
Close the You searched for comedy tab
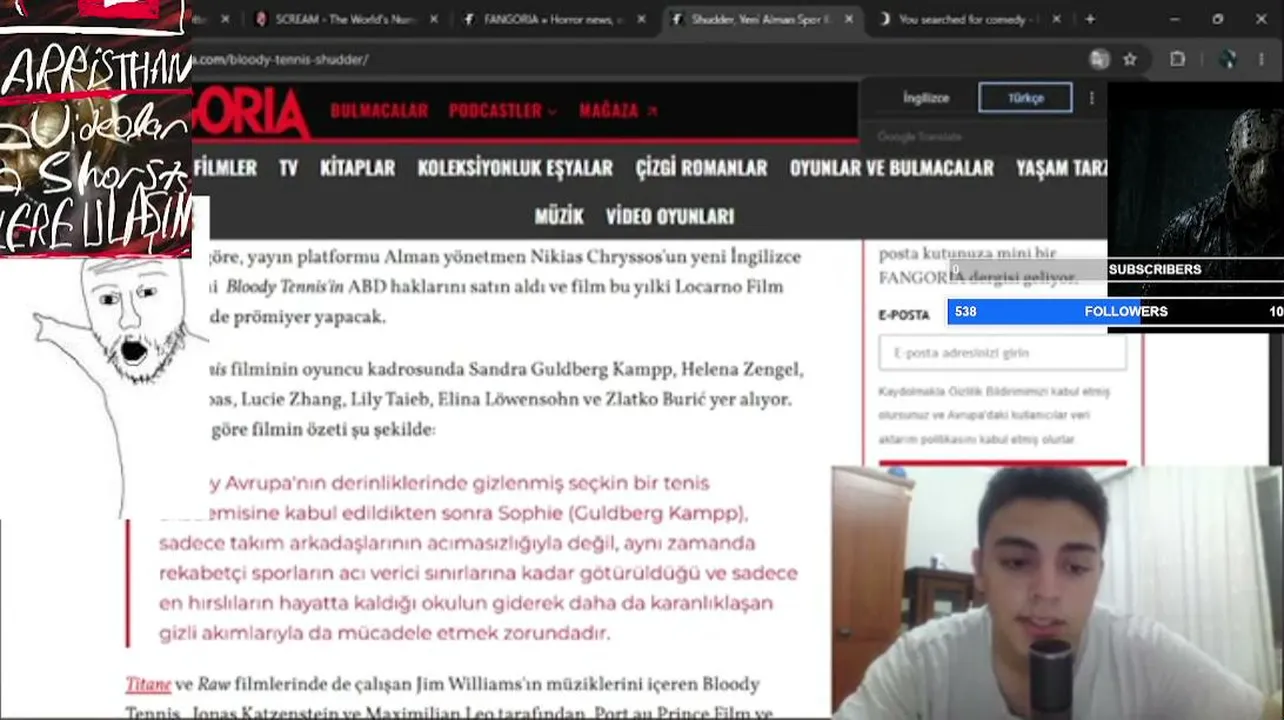click(x=1057, y=19)
